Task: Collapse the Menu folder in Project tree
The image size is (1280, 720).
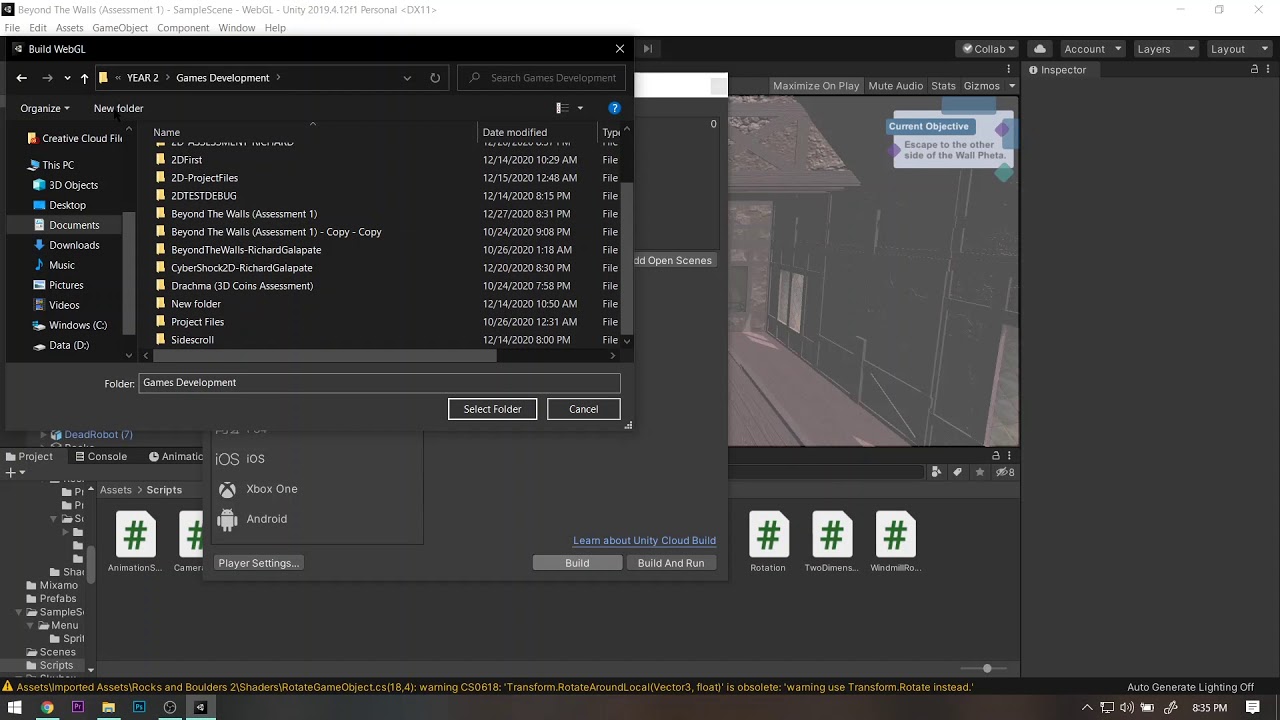Action: point(30,625)
